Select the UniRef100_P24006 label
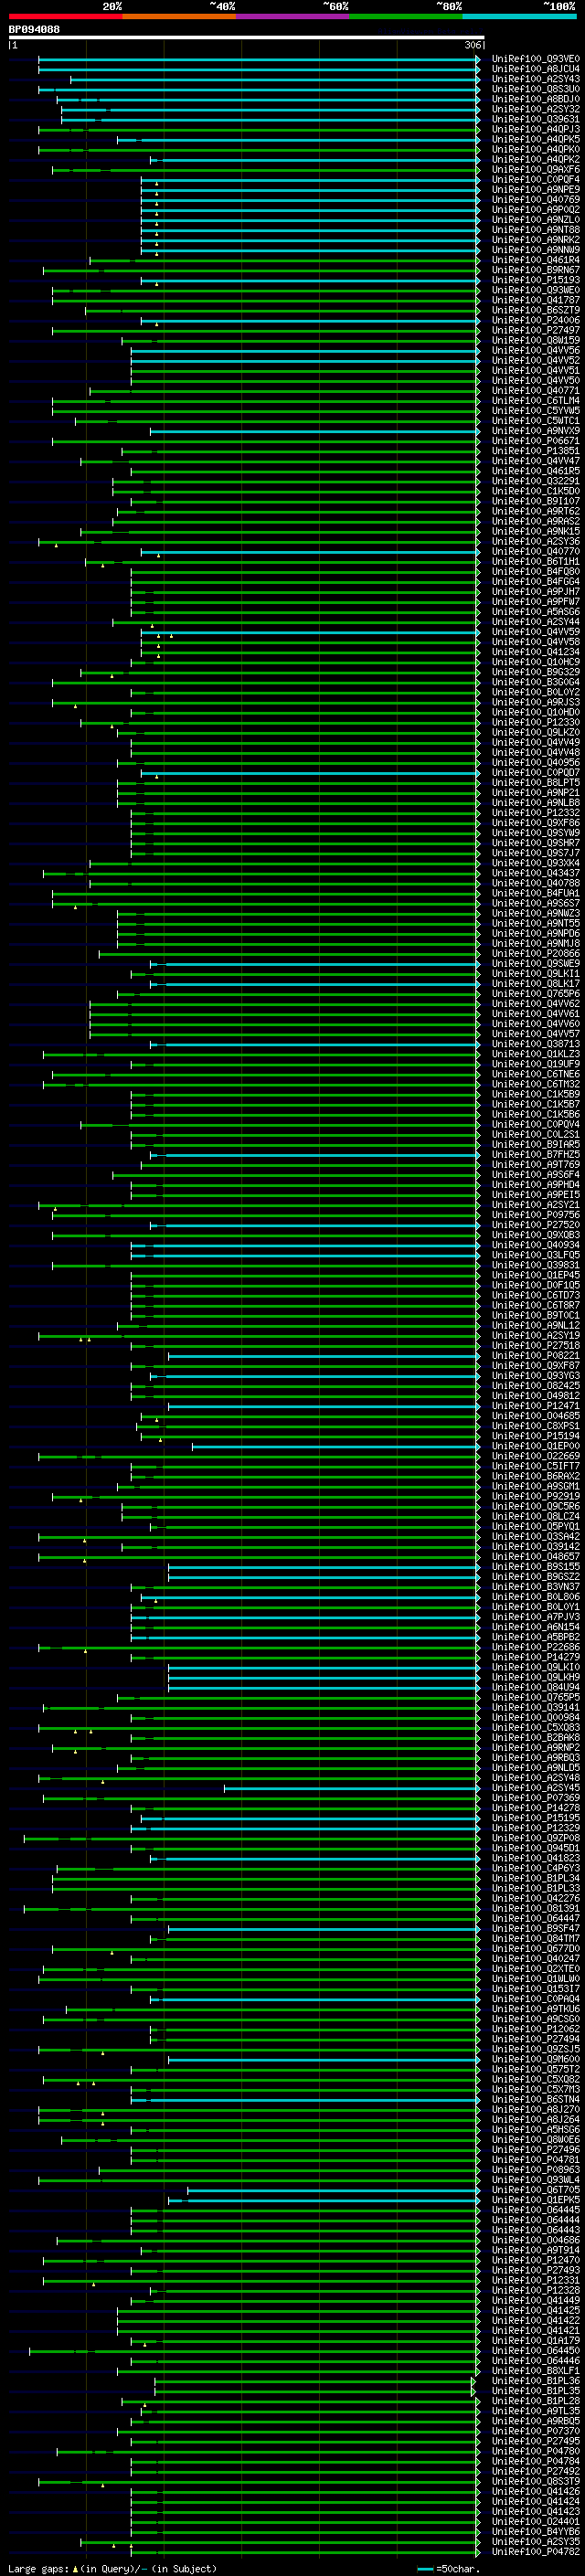This screenshot has height=2576, width=585. coord(536,320)
